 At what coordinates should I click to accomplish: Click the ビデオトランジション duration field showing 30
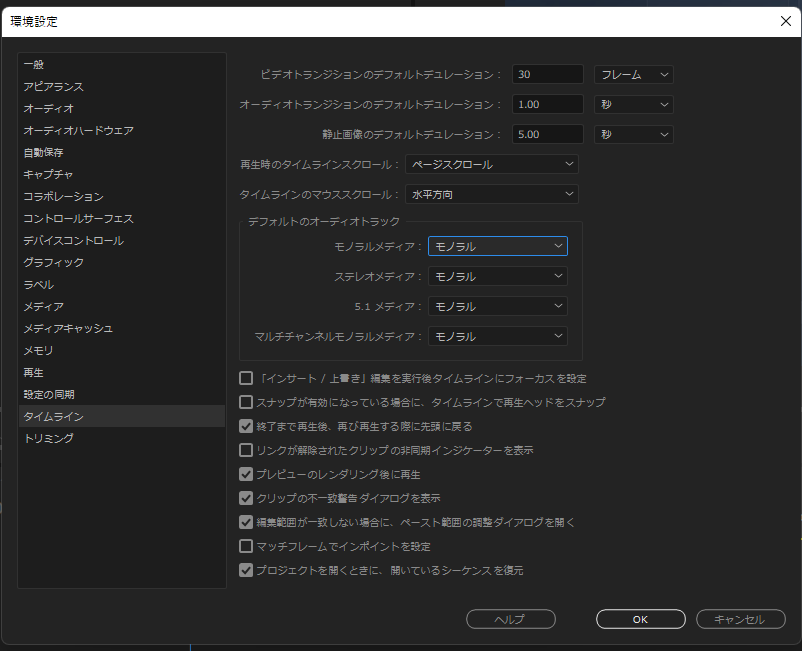[x=547, y=74]
